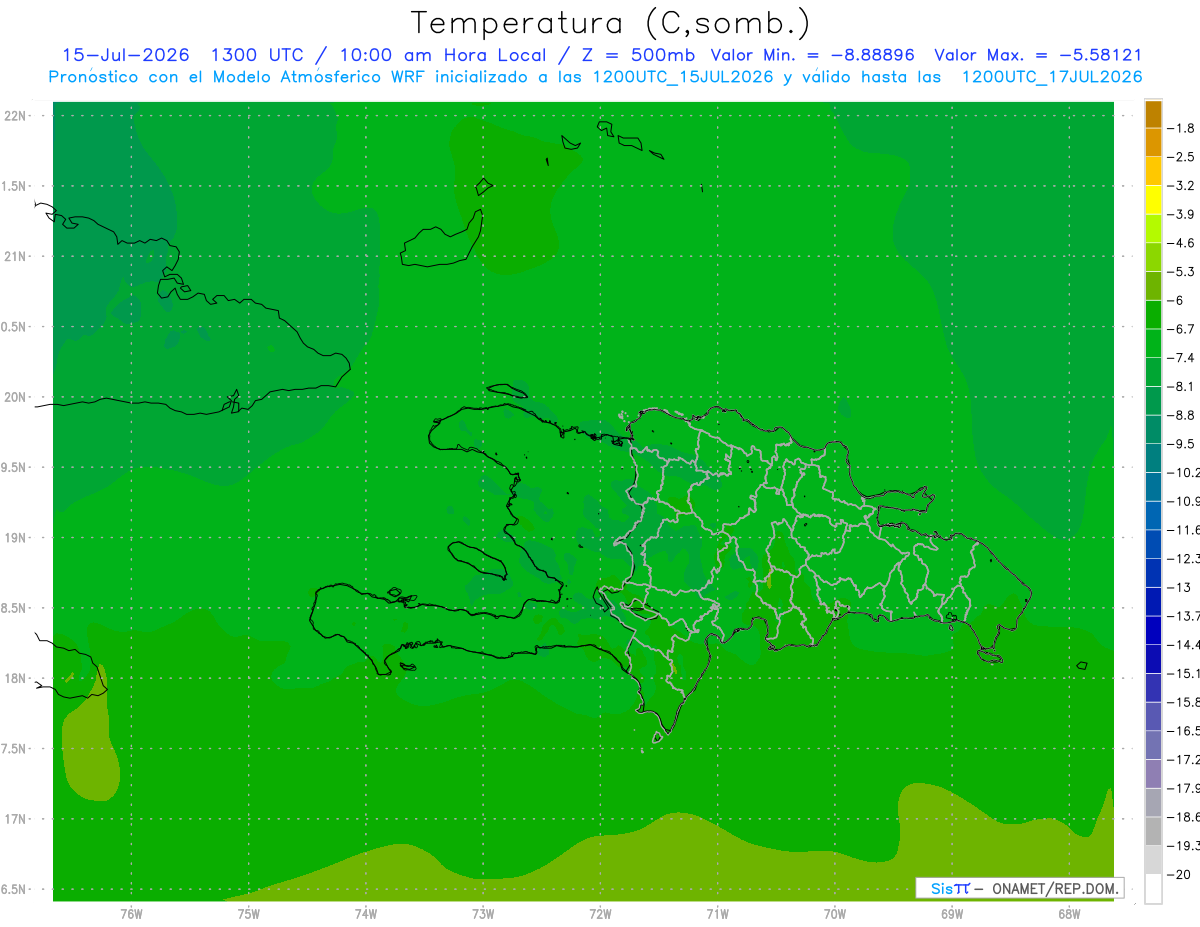Screen dimensions: 1200x927
Task: Click the blue 'Sis' logo text
Action: pyautogui.click(x=941, y=888)
